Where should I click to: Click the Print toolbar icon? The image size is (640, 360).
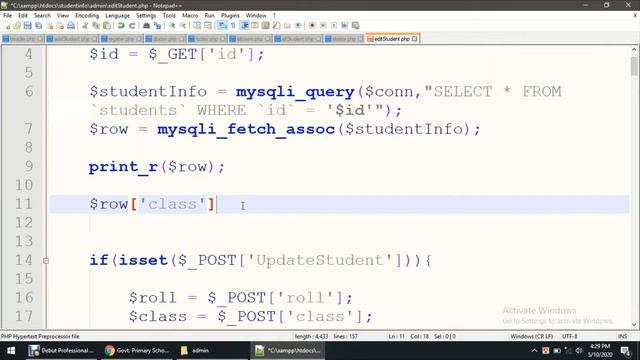pyautogui.click(x=71, y=26)
